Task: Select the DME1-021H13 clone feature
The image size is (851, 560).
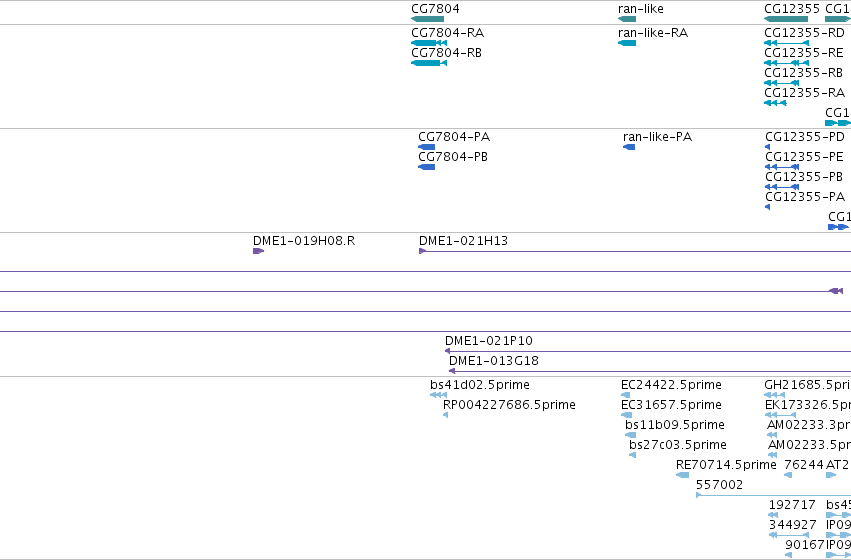Action: (634, 251)
